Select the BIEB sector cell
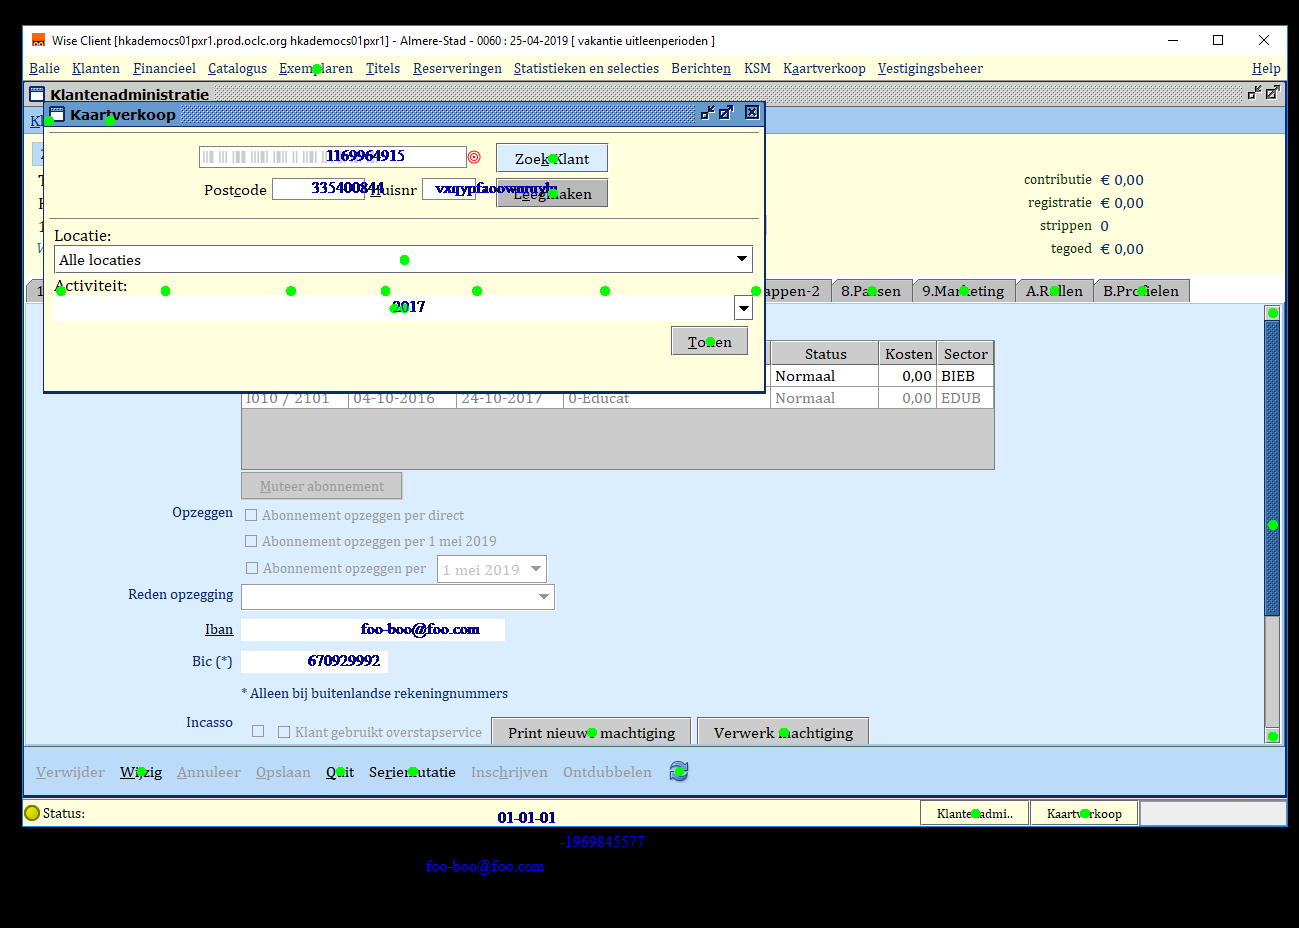1299x928 pixels. point(965,376)
